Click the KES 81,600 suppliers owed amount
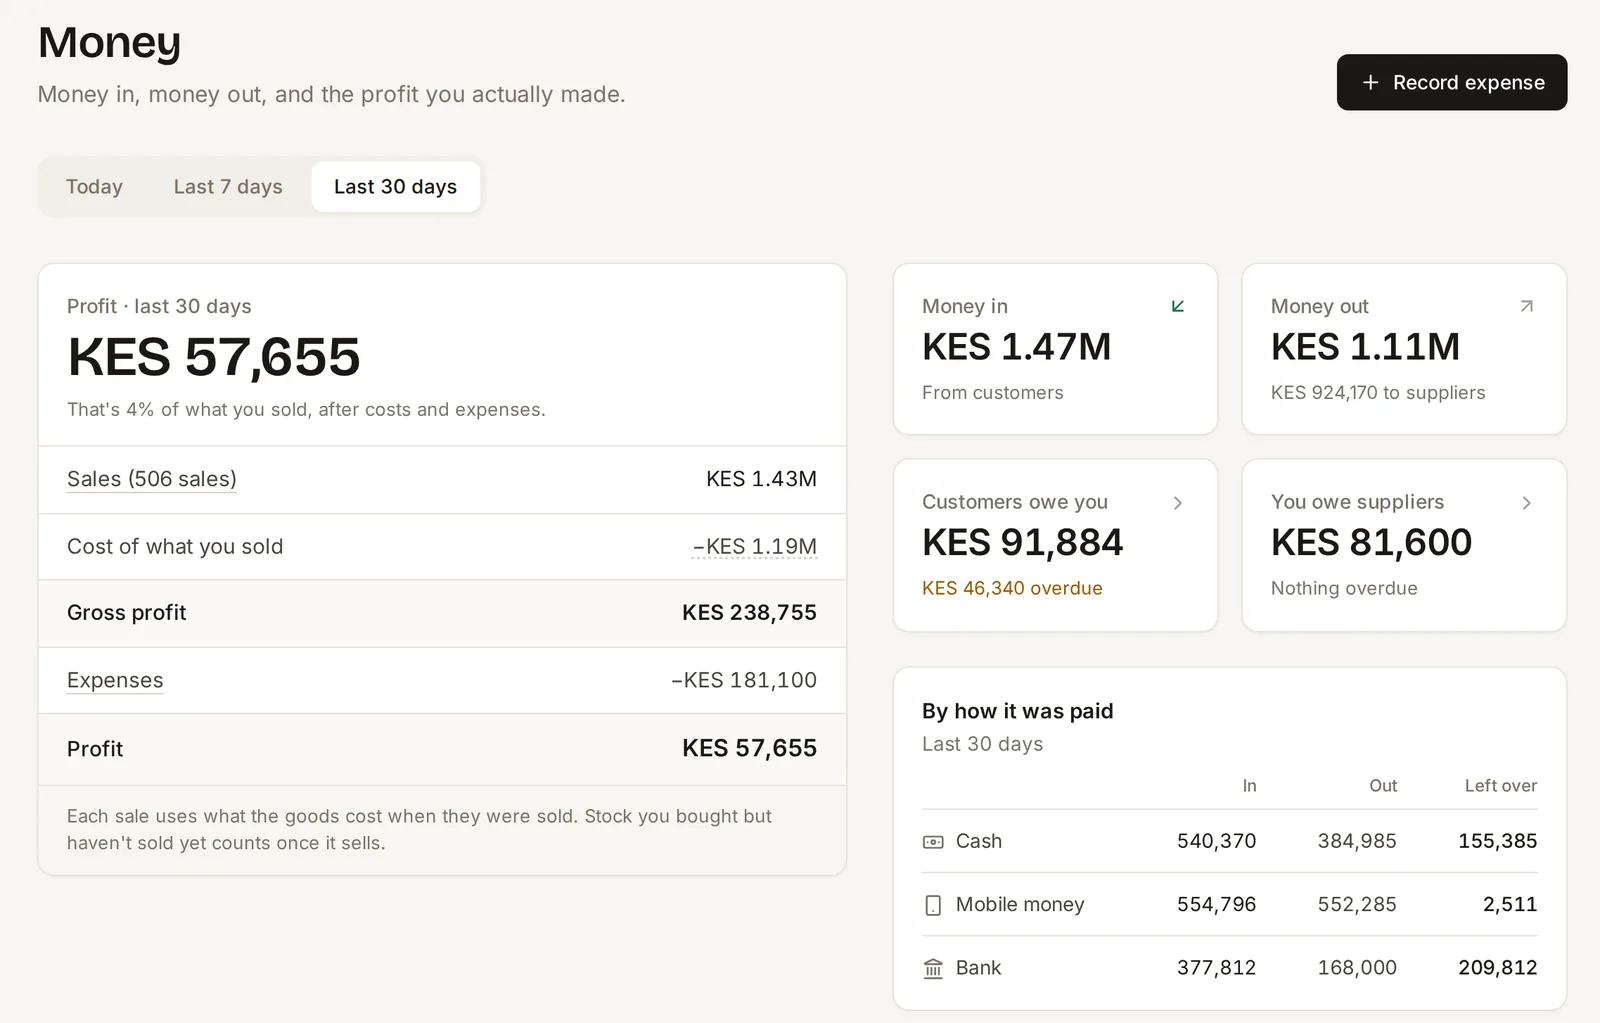 point(1372,542)
